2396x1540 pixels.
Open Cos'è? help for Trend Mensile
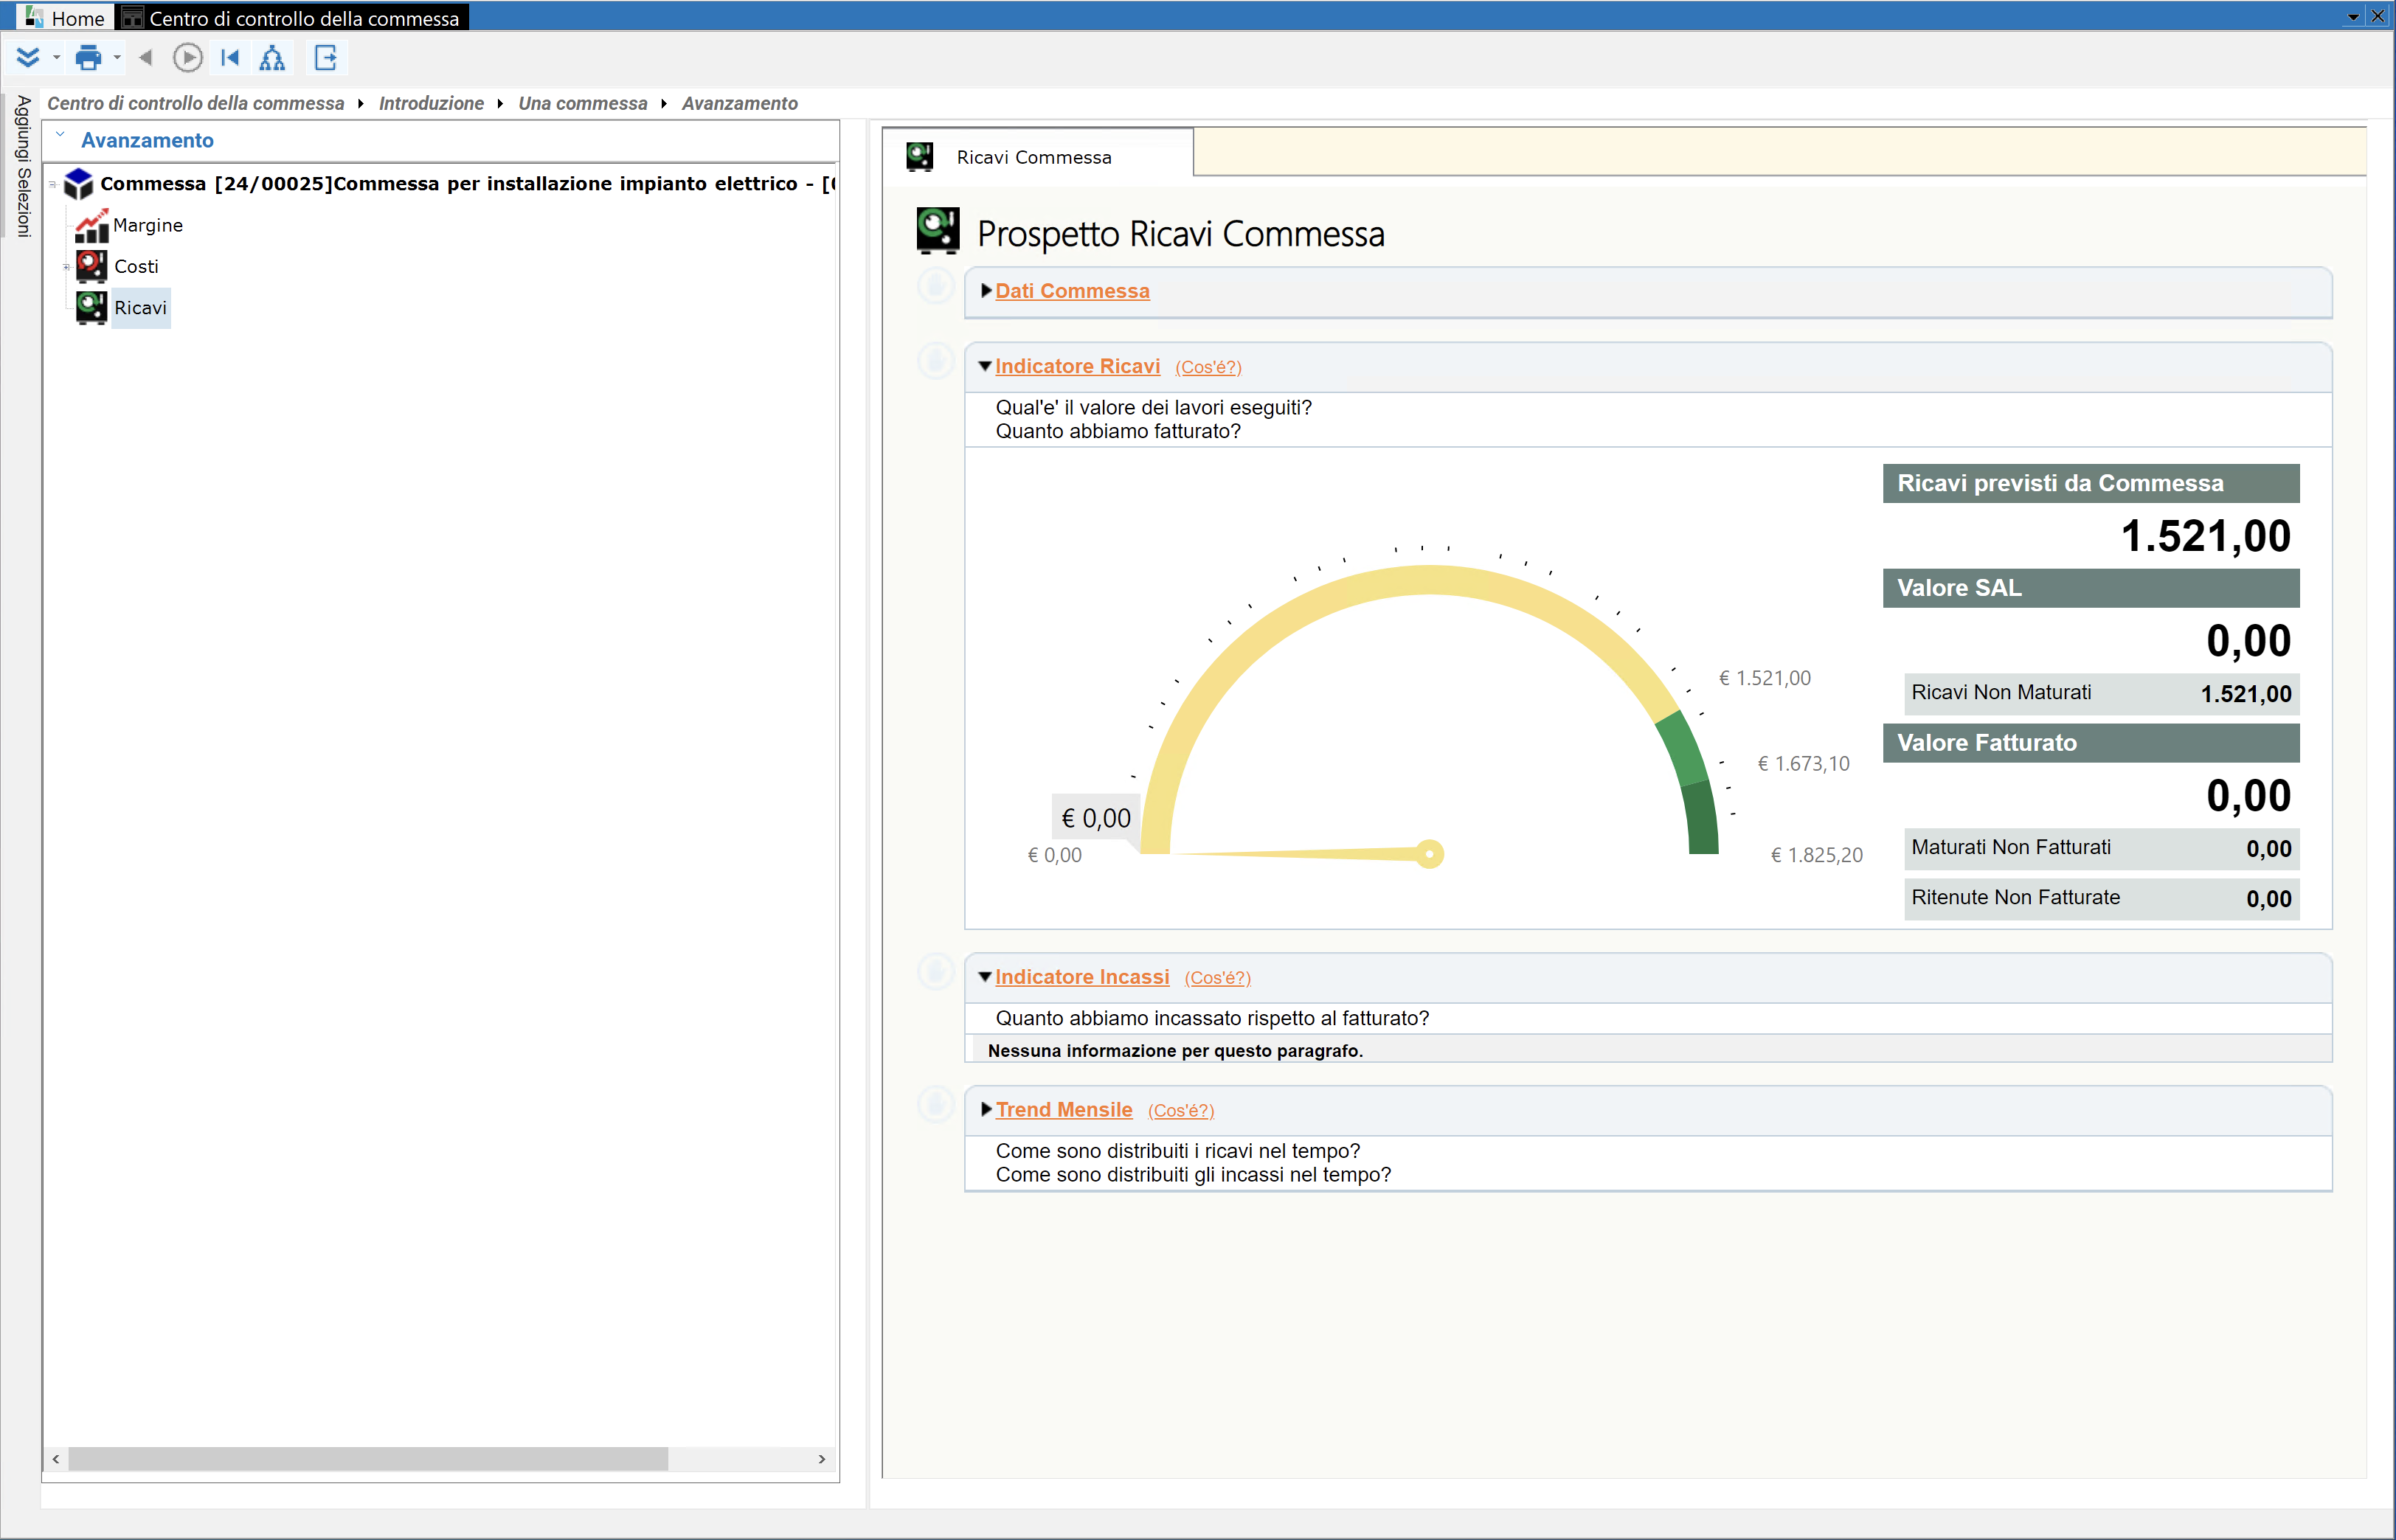click(1181, 1111)
